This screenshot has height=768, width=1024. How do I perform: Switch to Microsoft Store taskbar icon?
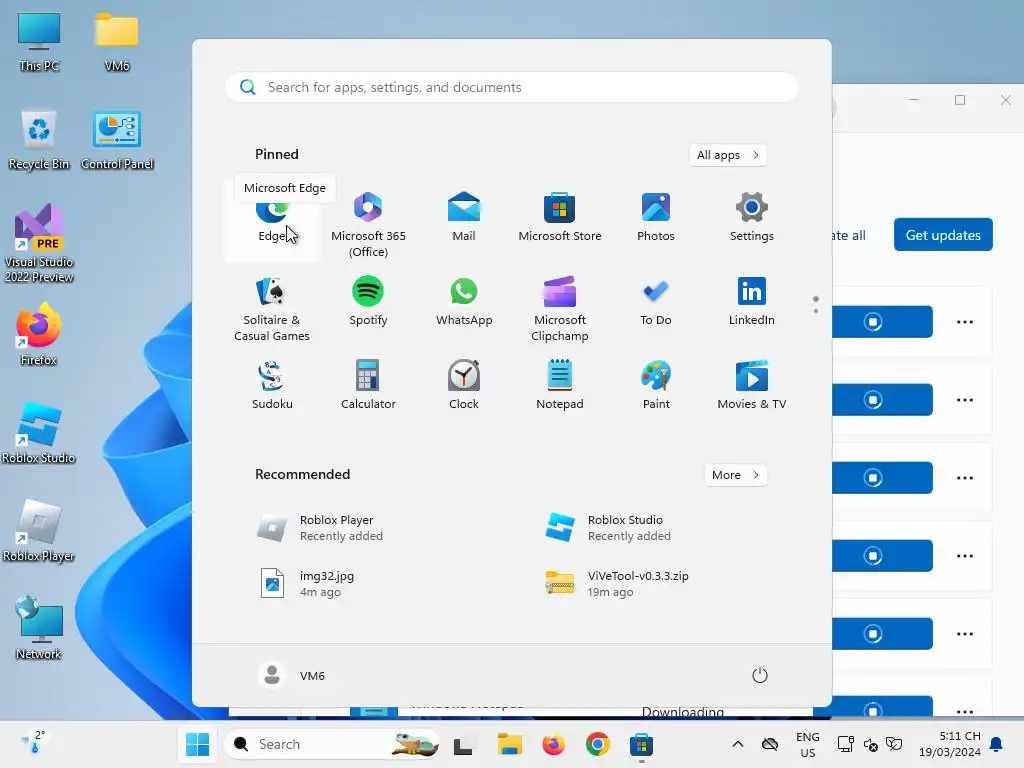coord(641,744)
